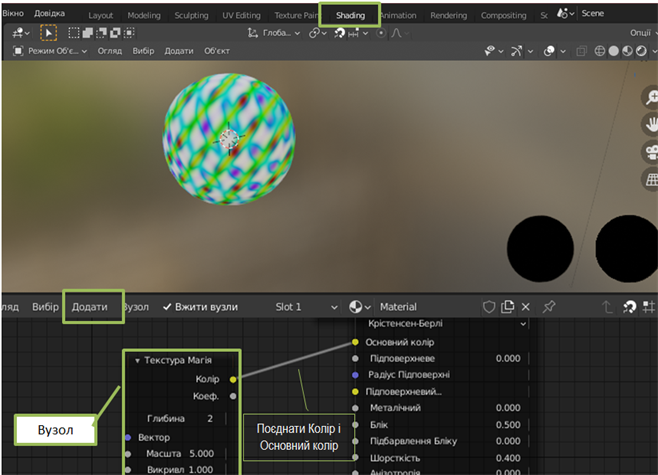Image resolution: width=658 pixels, height=475 pixels.
Task: Unlink material with the X icon
Action: tap(525, 307)
